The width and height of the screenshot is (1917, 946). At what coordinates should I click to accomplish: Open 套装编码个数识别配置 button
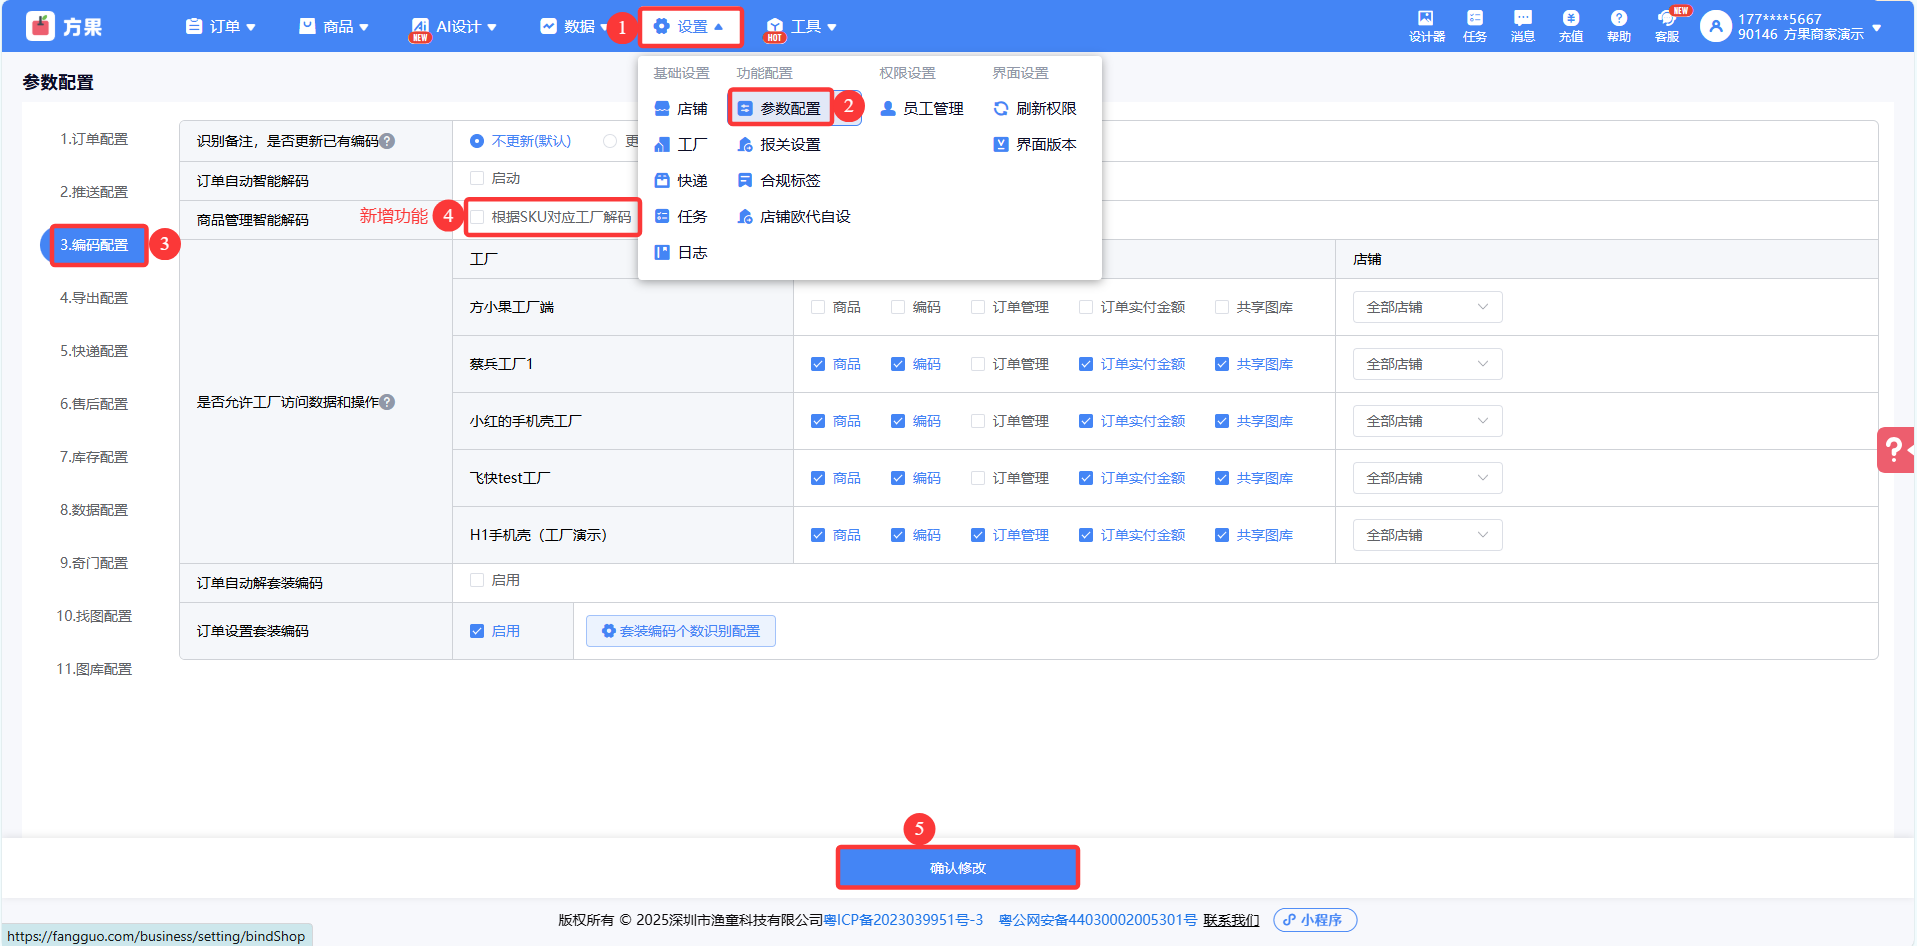(x=680, y=631)
